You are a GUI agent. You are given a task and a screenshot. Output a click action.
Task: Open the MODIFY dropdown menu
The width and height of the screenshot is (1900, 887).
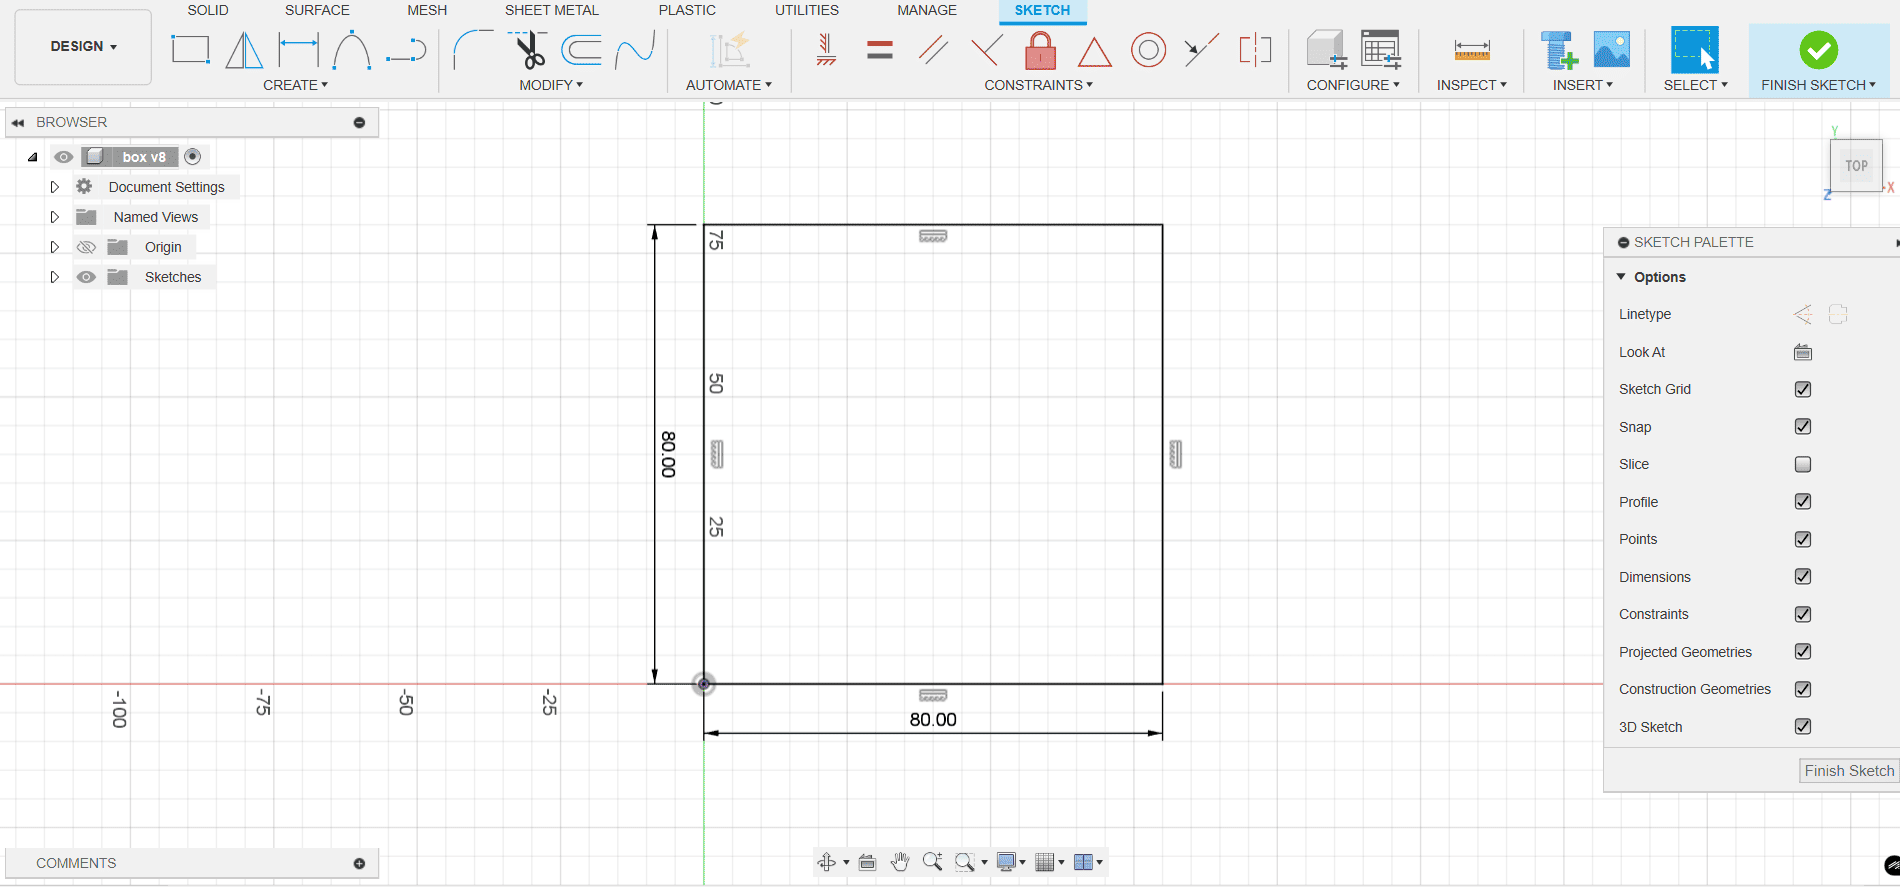tap(551, 85)
